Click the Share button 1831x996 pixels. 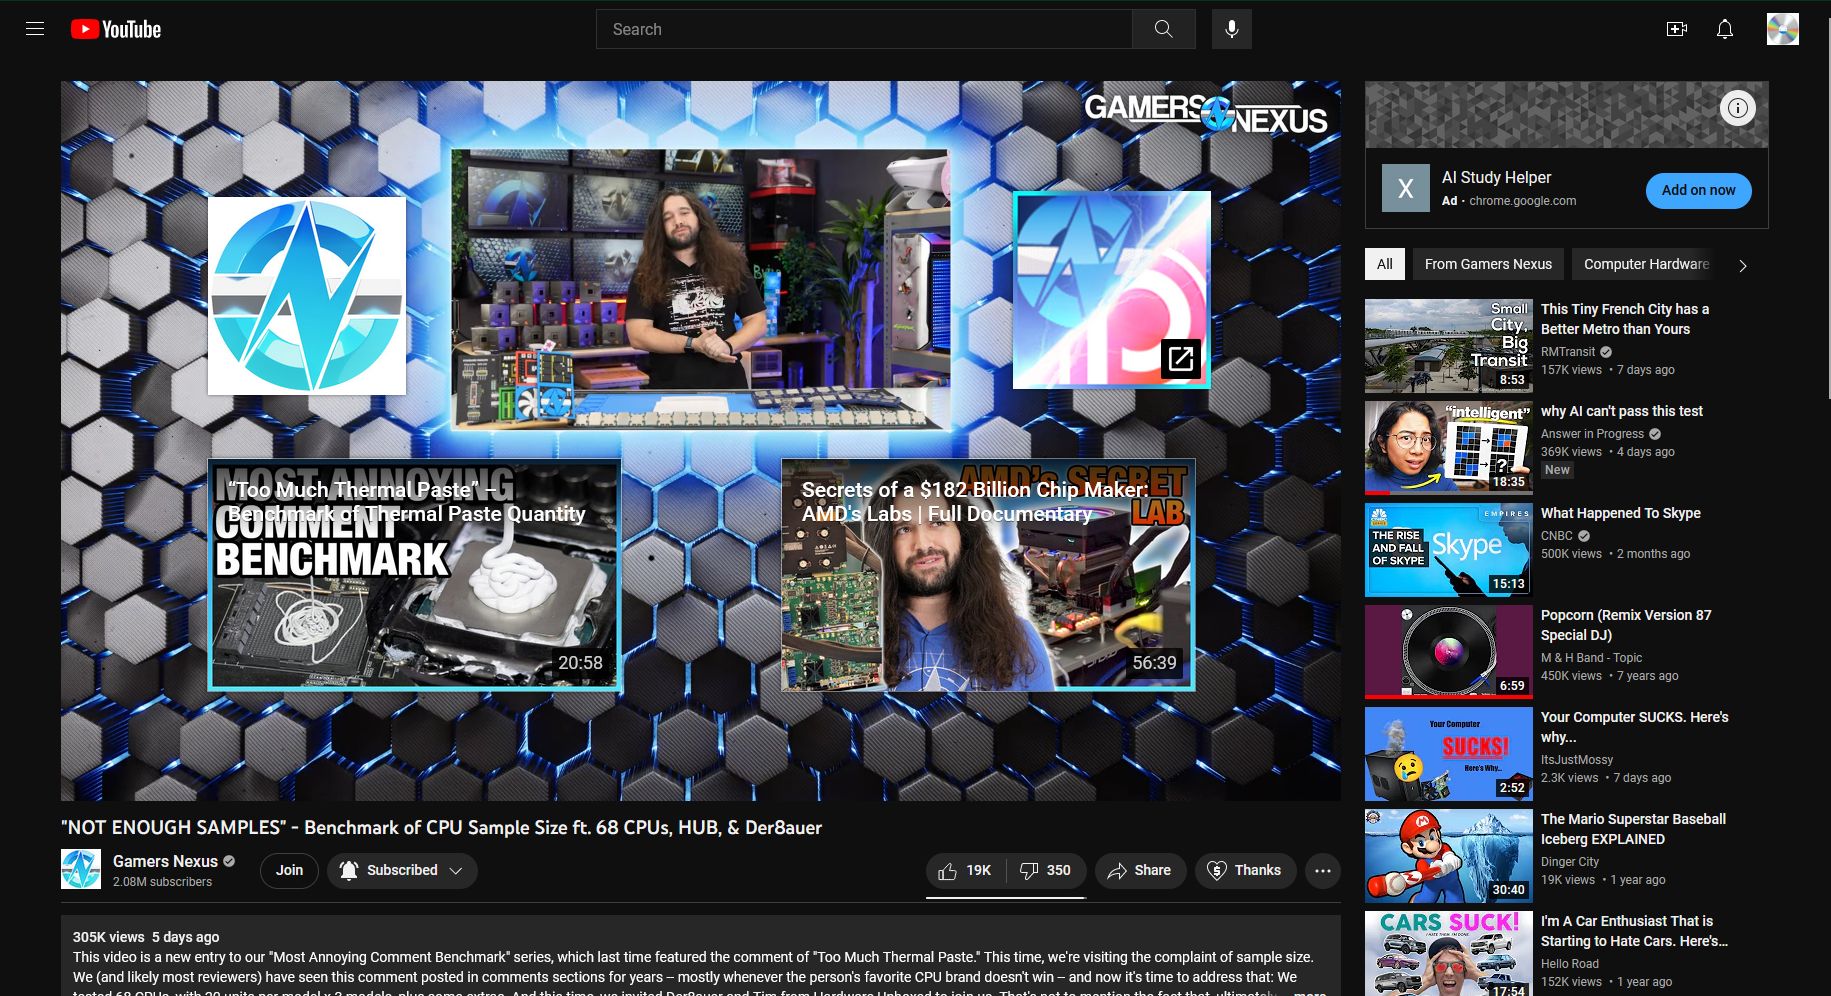pos(1139,870)
